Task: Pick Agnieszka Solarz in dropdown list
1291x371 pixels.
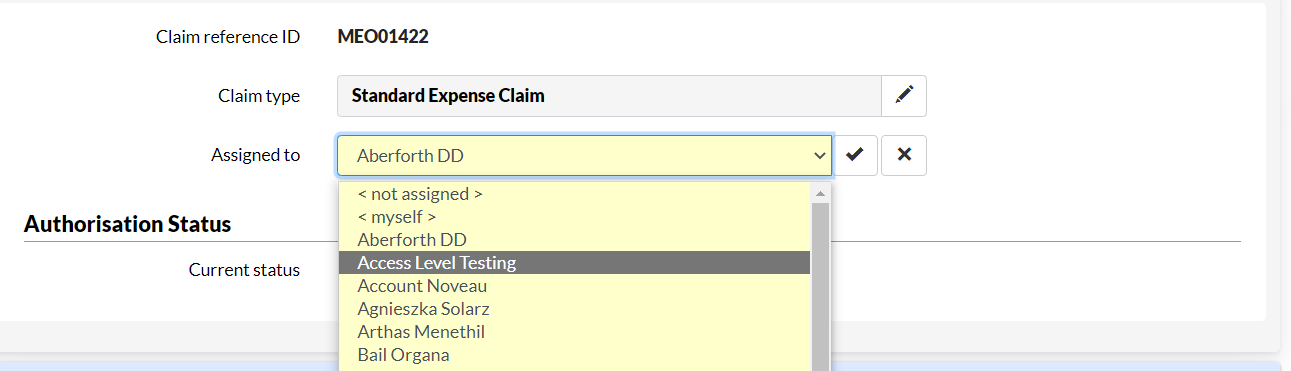Action: [x=574, y=309]
